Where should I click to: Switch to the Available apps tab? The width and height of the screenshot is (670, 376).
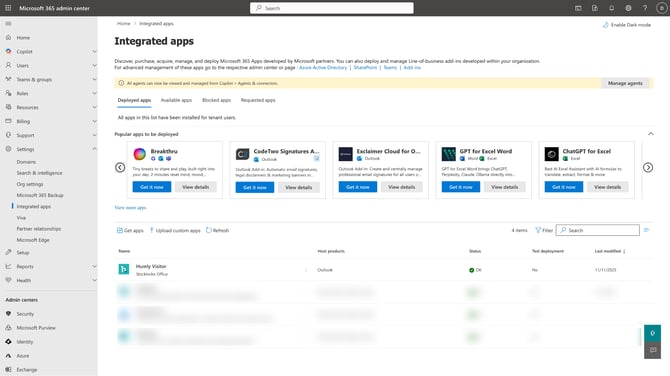click(176, 100)
